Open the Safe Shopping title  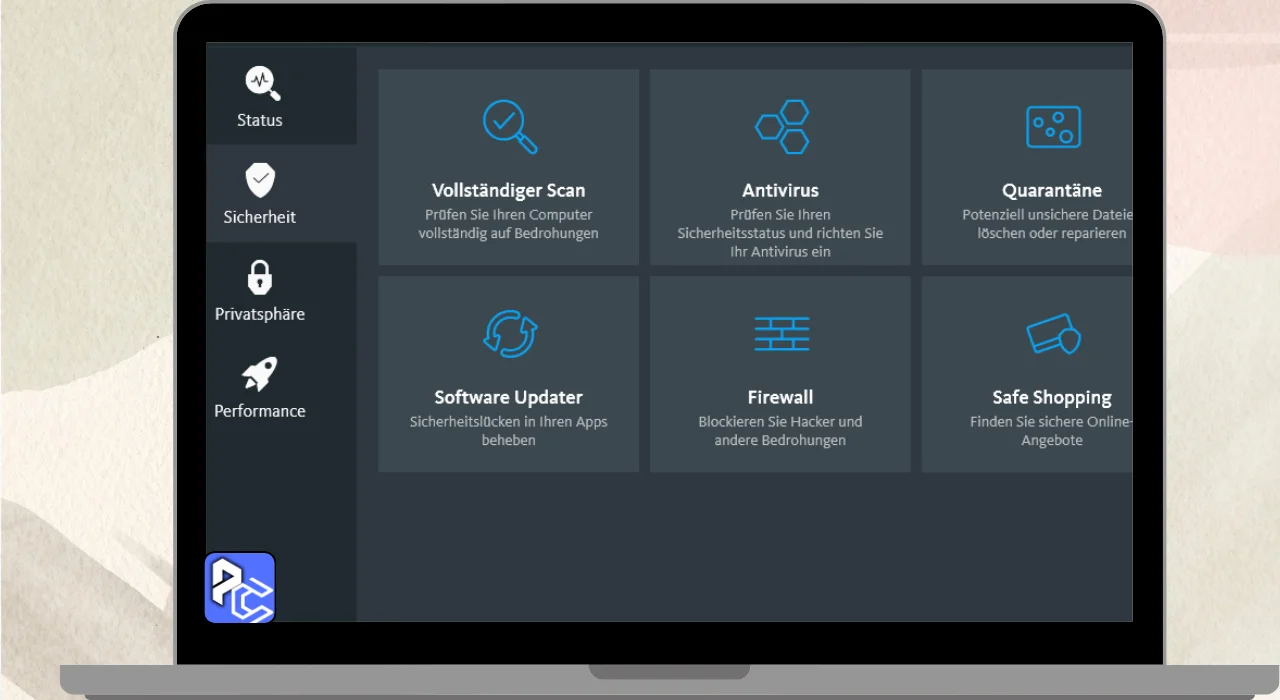(x=1052, y=397)
